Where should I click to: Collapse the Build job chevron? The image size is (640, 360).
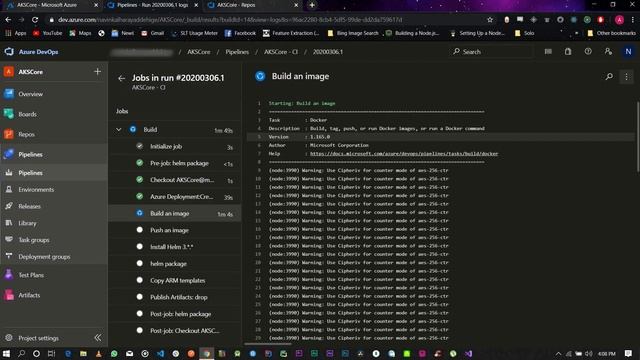point(118,130)
